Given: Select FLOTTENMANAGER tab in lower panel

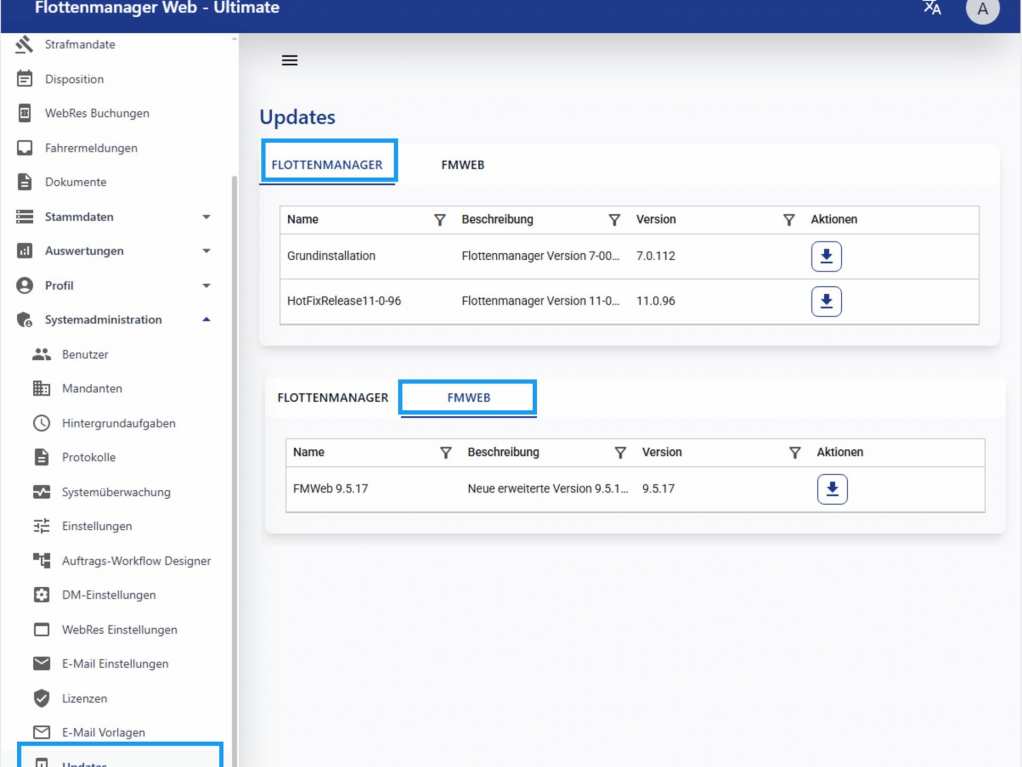Looking at the screenshot, I should 332,398.
